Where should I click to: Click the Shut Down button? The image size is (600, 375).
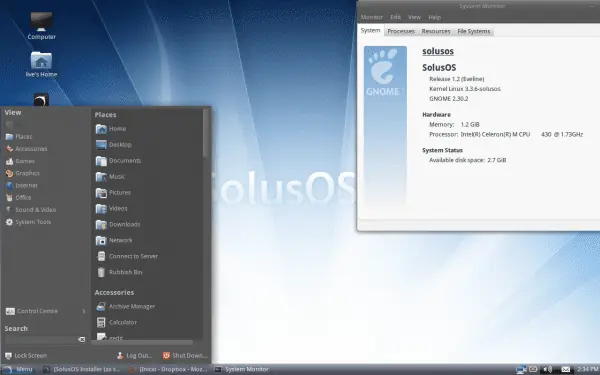point(185,356)
